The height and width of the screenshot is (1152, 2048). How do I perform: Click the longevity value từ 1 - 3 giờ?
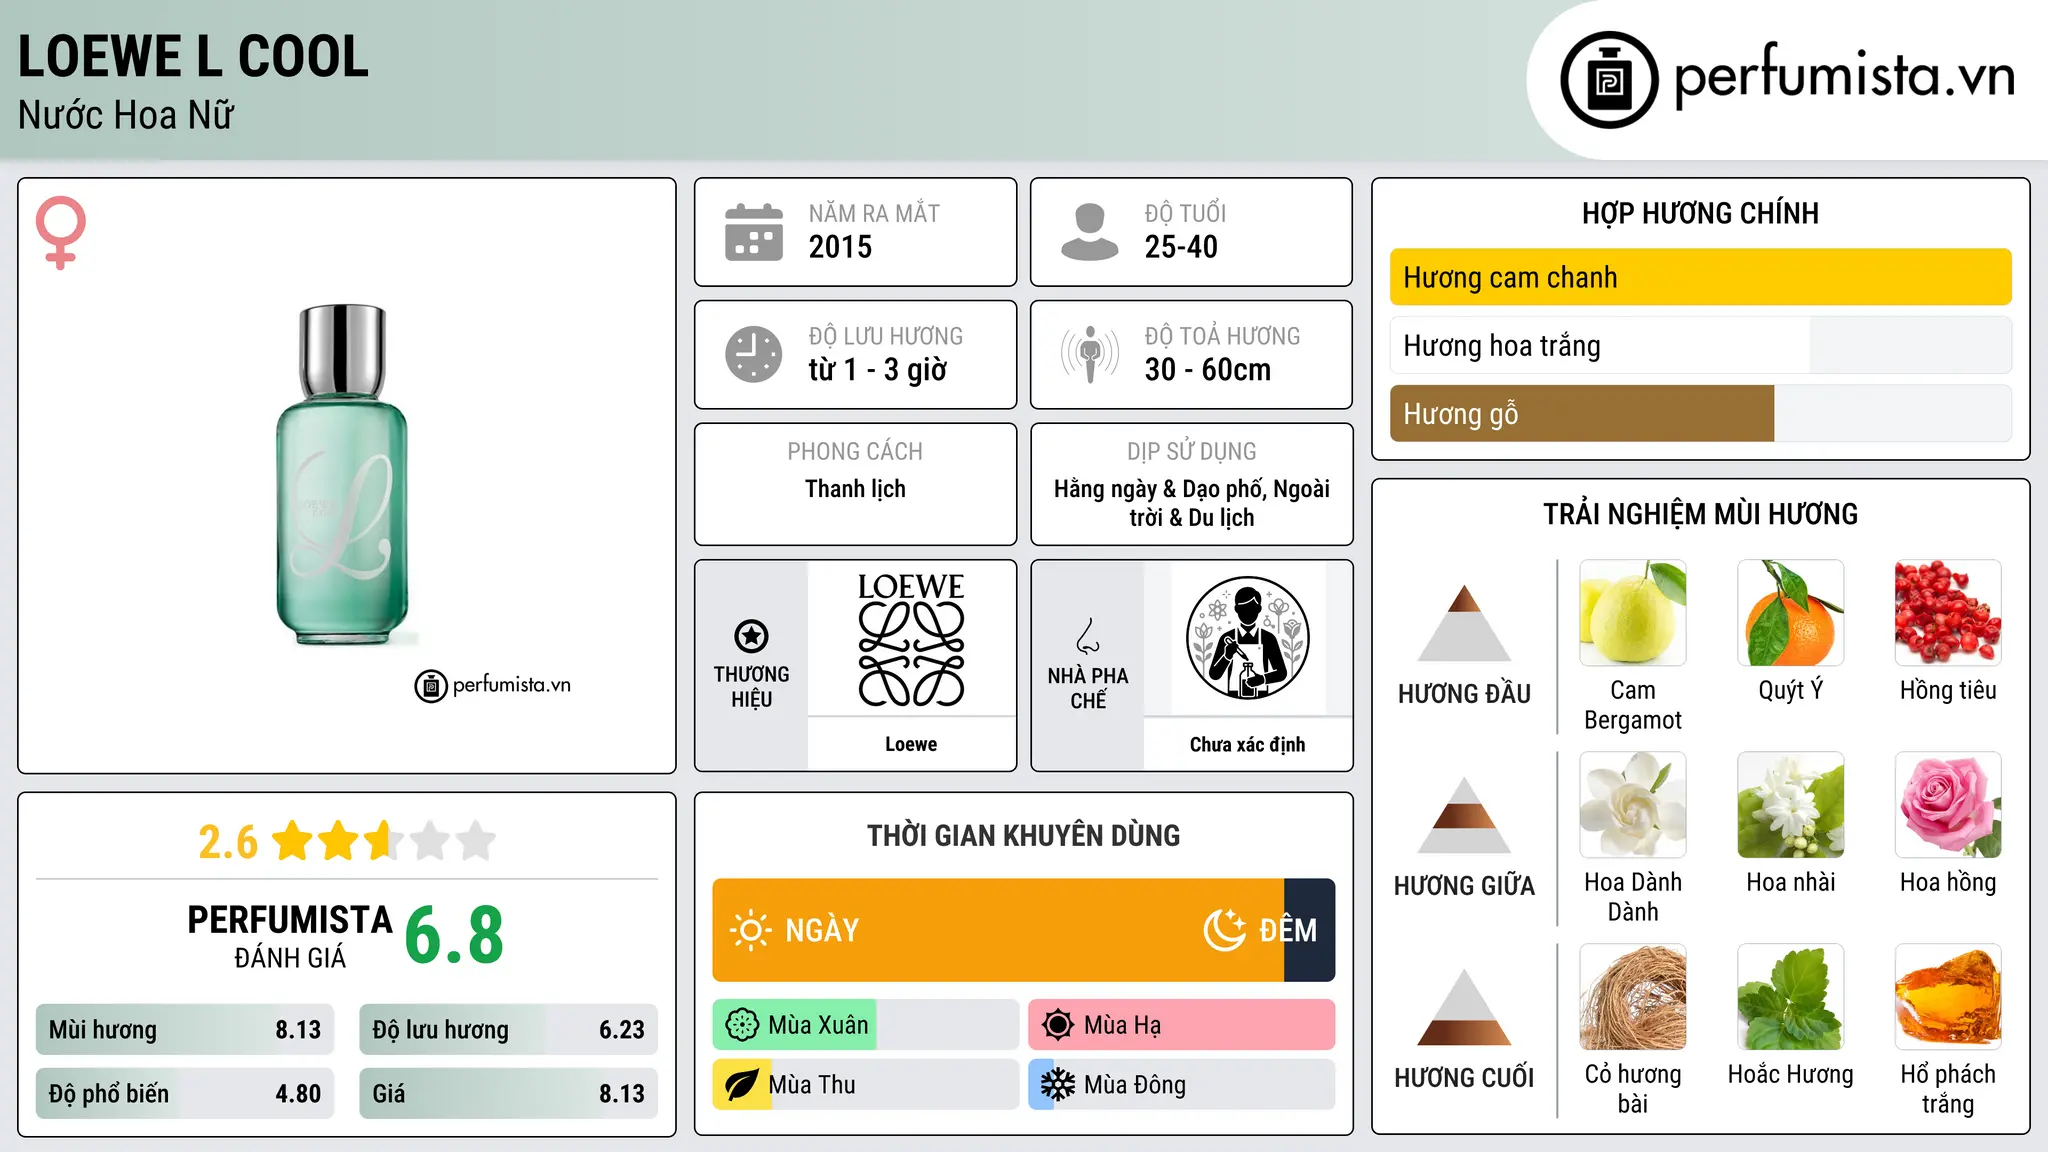click(878, 370)
